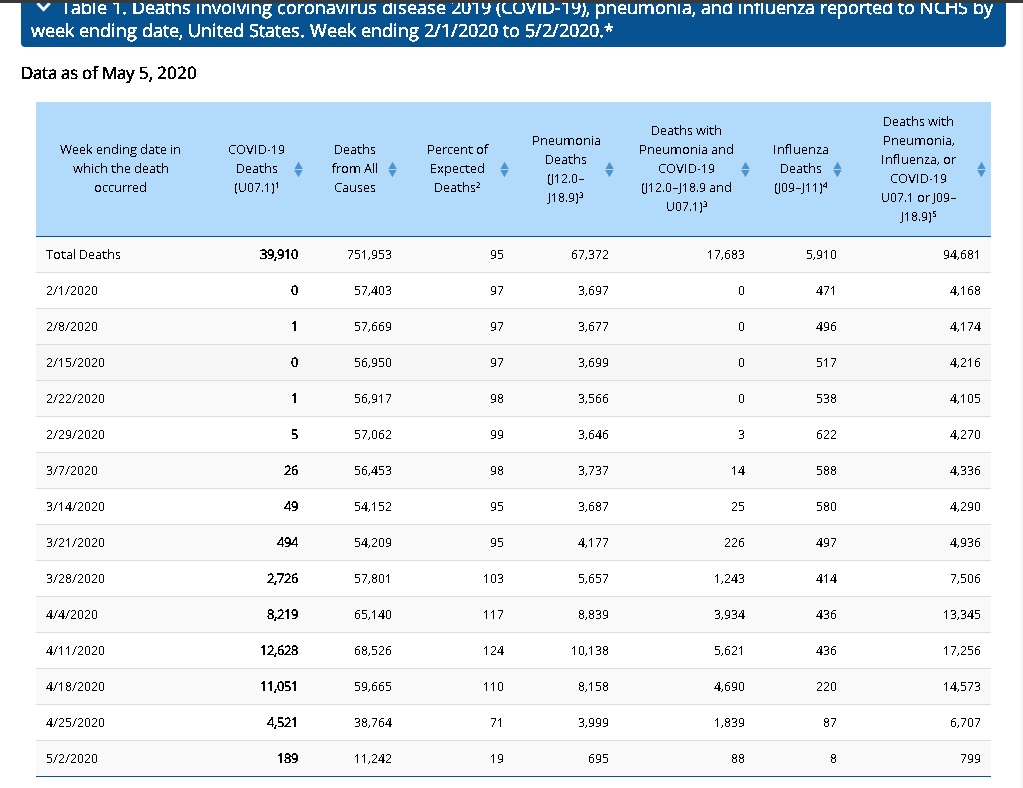Click the 12,628 COVID-19 deaths cell
The image size is (1023, 788).
[279, 651]
